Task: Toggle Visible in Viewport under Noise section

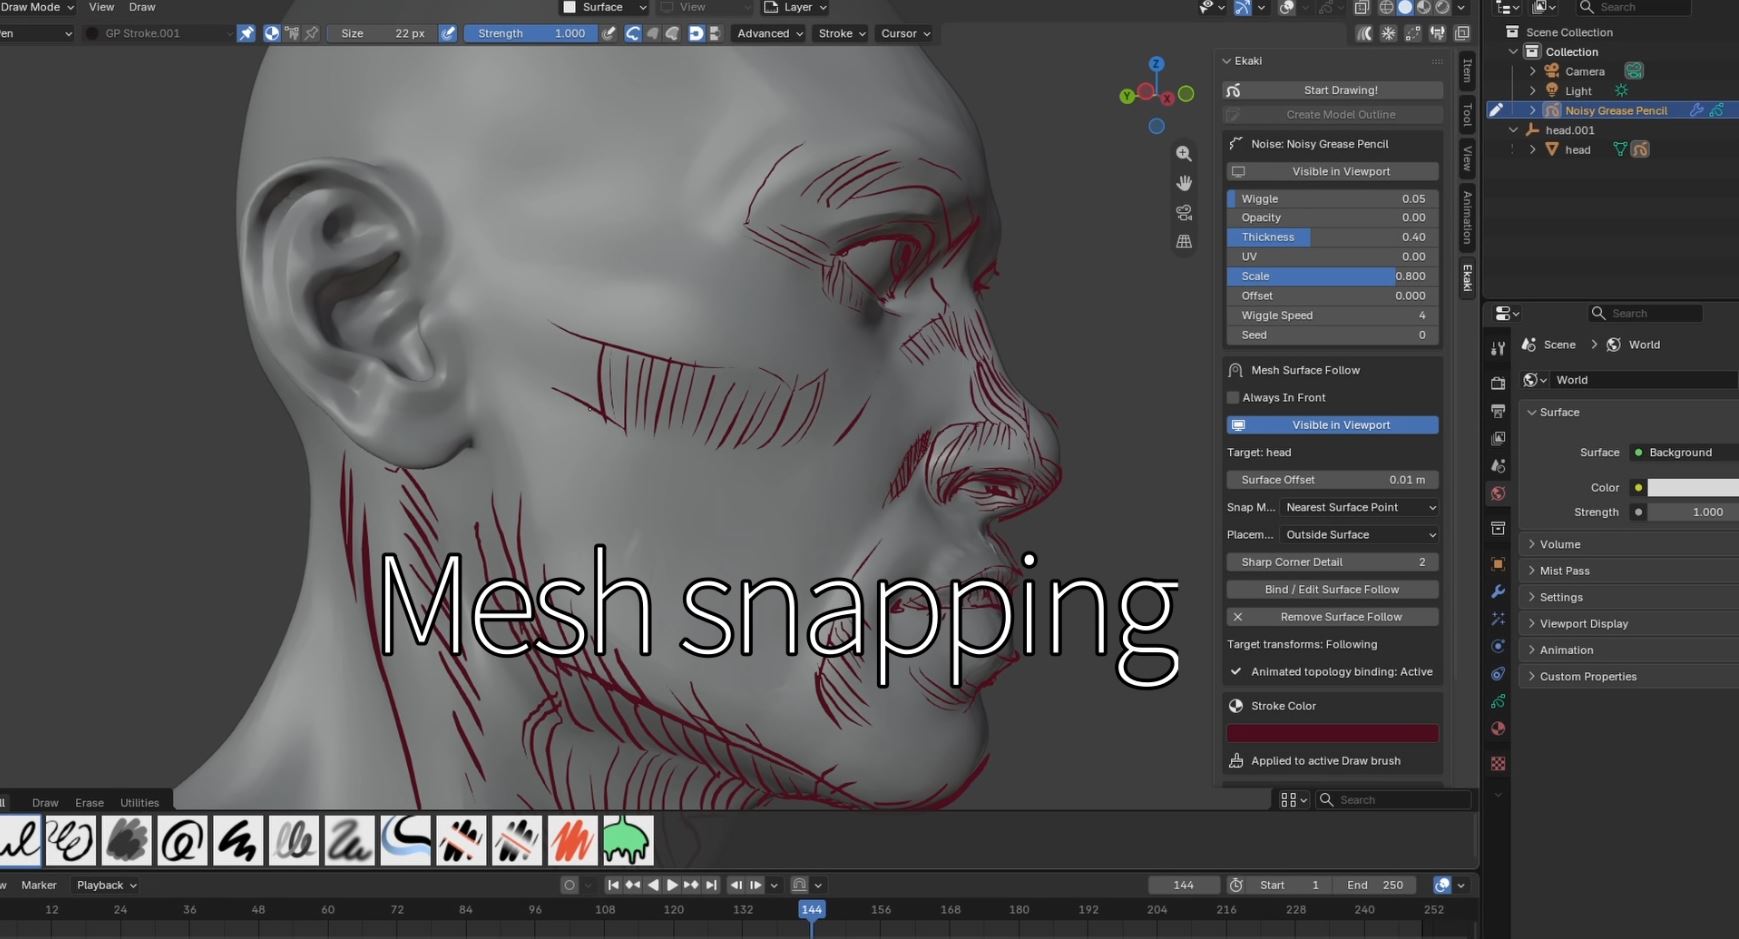Action: pyautogui.click(x=1332, y=171)
